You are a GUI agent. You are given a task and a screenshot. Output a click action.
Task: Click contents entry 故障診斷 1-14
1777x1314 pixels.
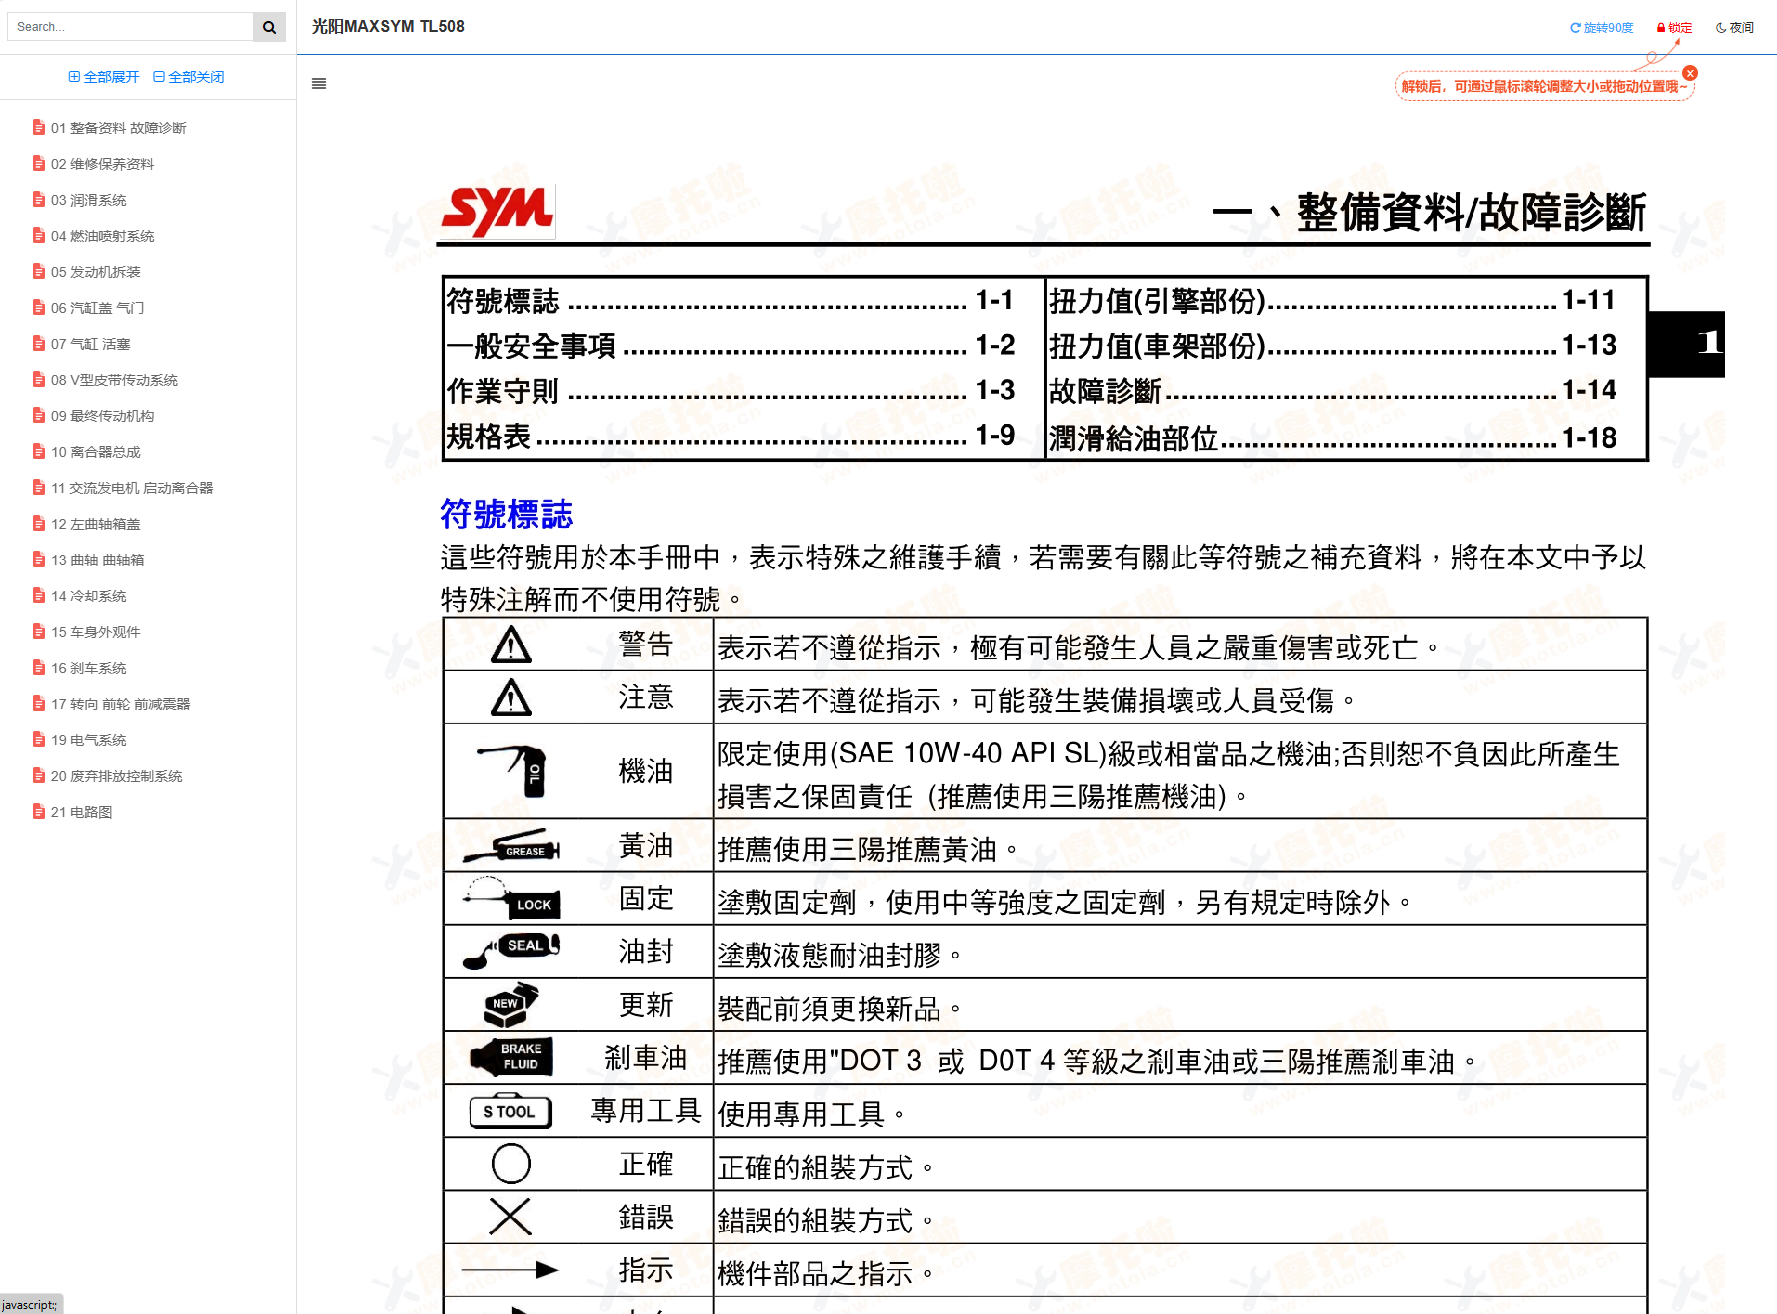[1333, 391]
